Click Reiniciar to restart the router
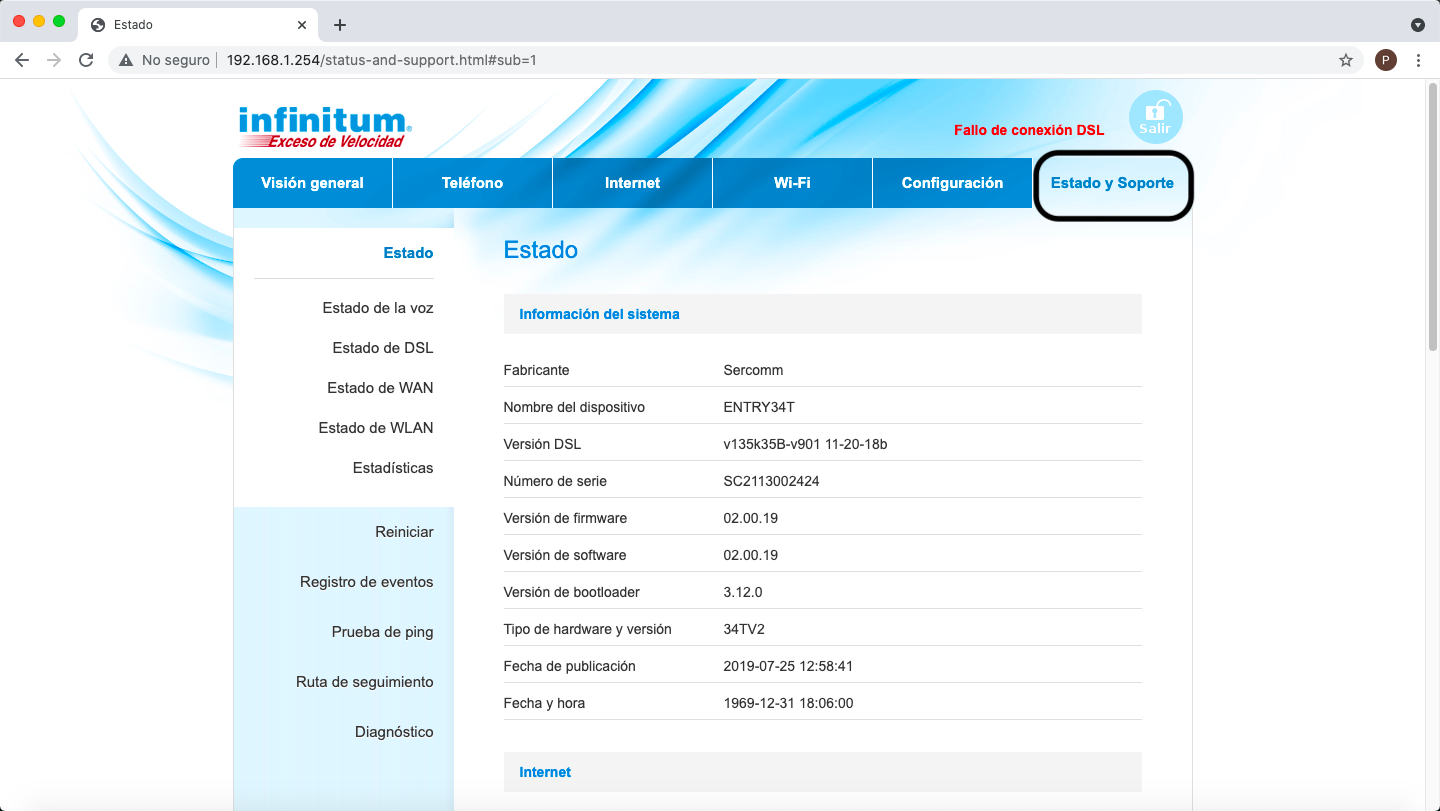1440x811 pixels. 404,531
